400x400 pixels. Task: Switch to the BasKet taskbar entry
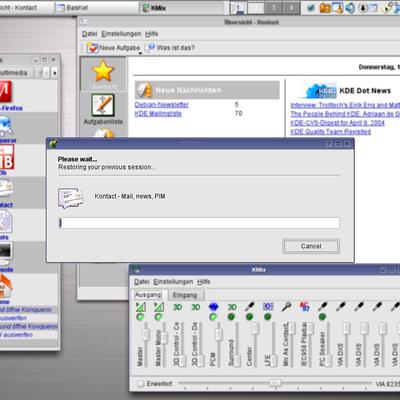pyautogui.click(x=96, y=8)
